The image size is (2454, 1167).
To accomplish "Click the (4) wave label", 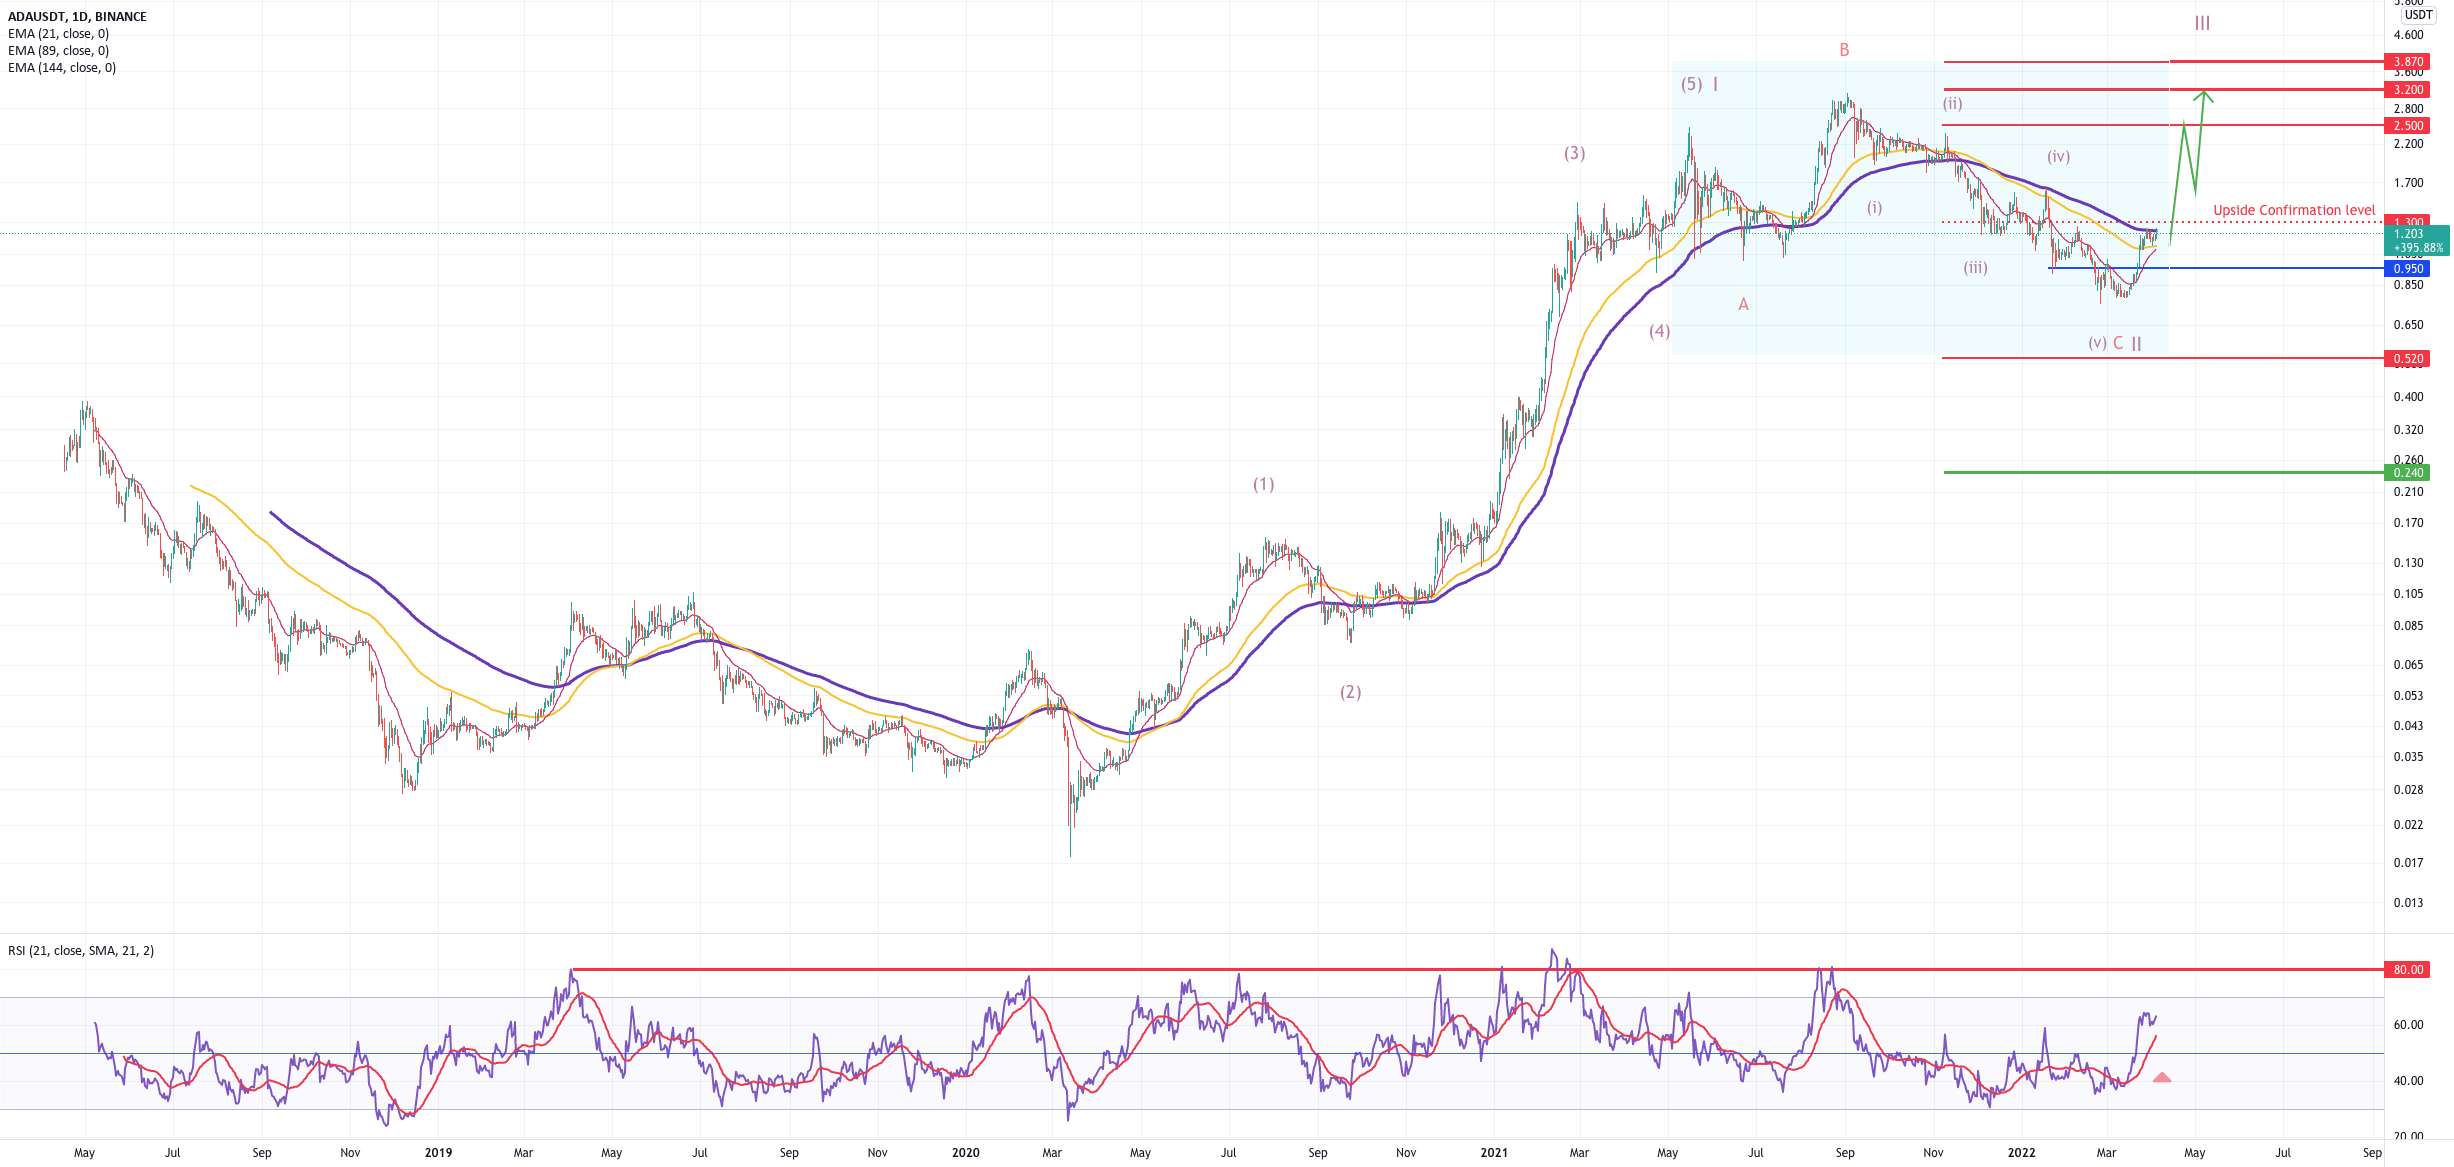I will pyautogui.click(x=1659, y=331).
